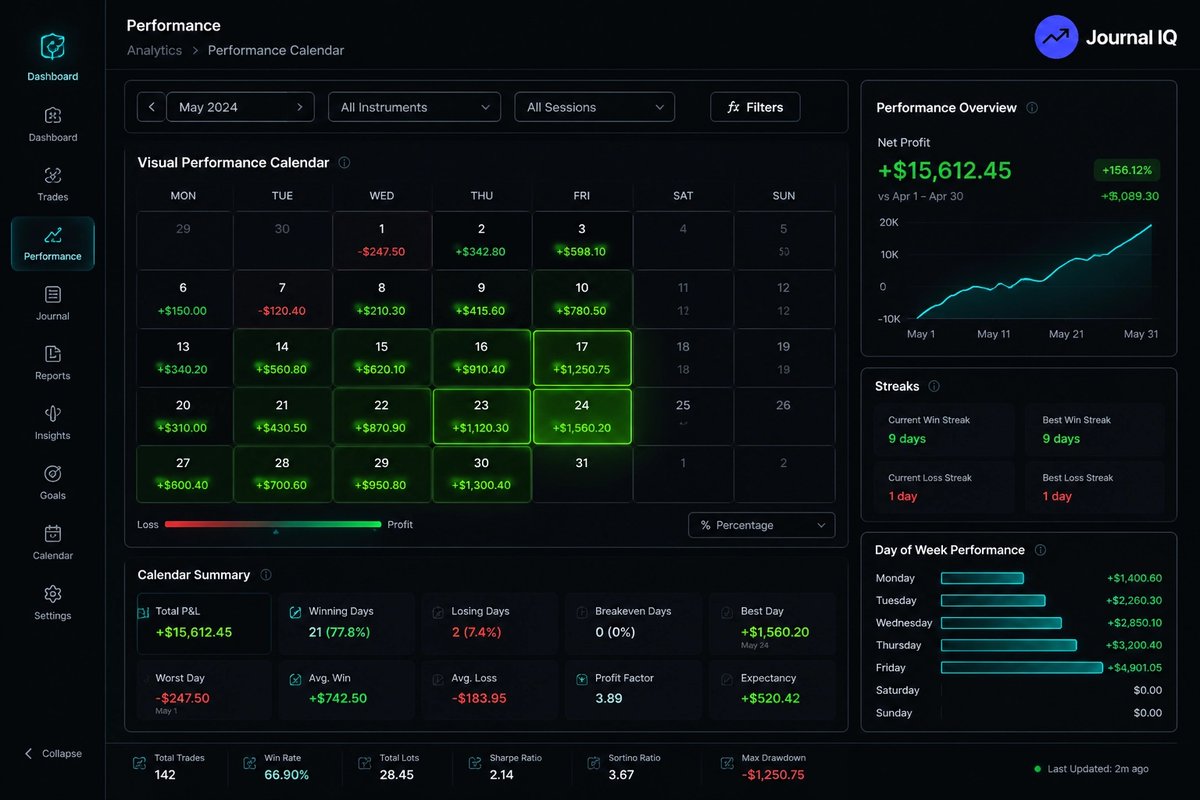Click the Best Day summary card
This screenshot has width=1200, height=800.
pos(772,624)
